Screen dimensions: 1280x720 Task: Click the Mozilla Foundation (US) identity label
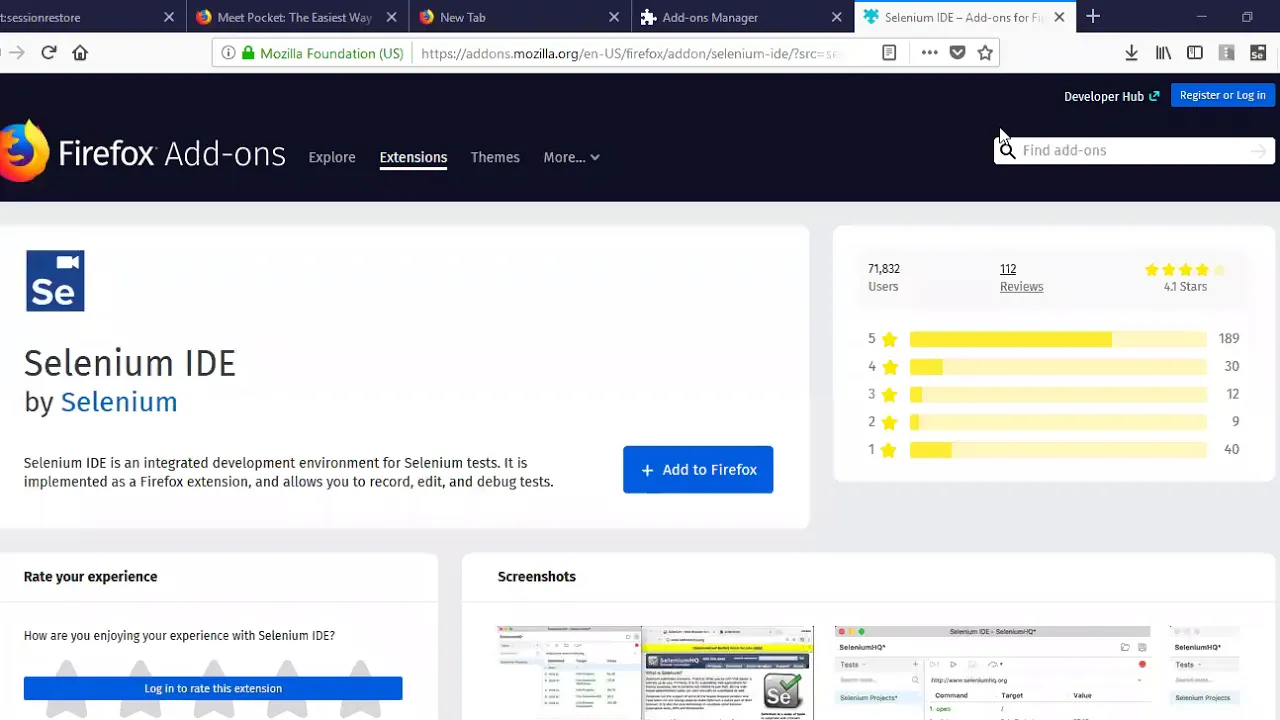332,53
